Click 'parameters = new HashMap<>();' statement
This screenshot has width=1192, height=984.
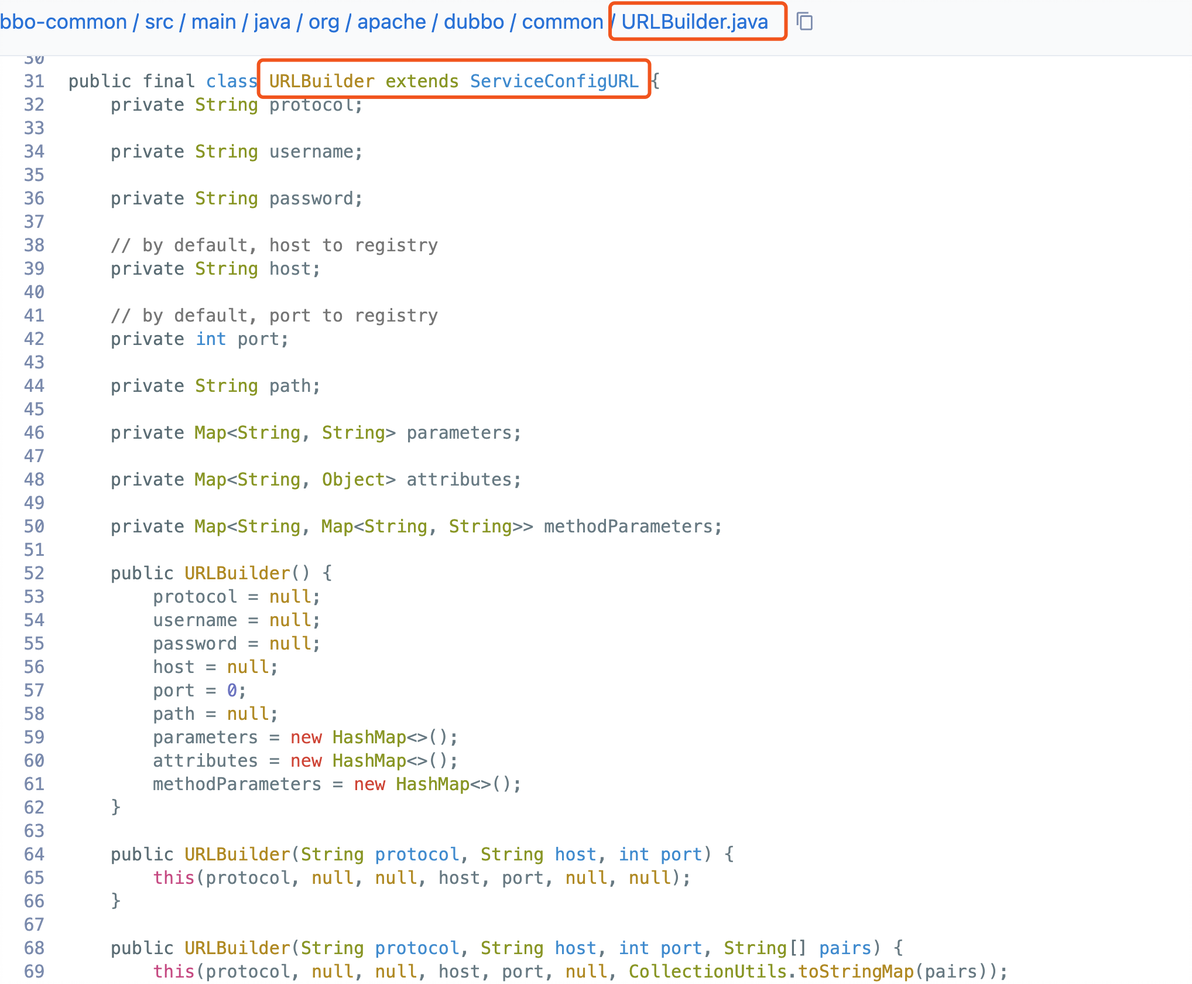[x=306, y=738]
